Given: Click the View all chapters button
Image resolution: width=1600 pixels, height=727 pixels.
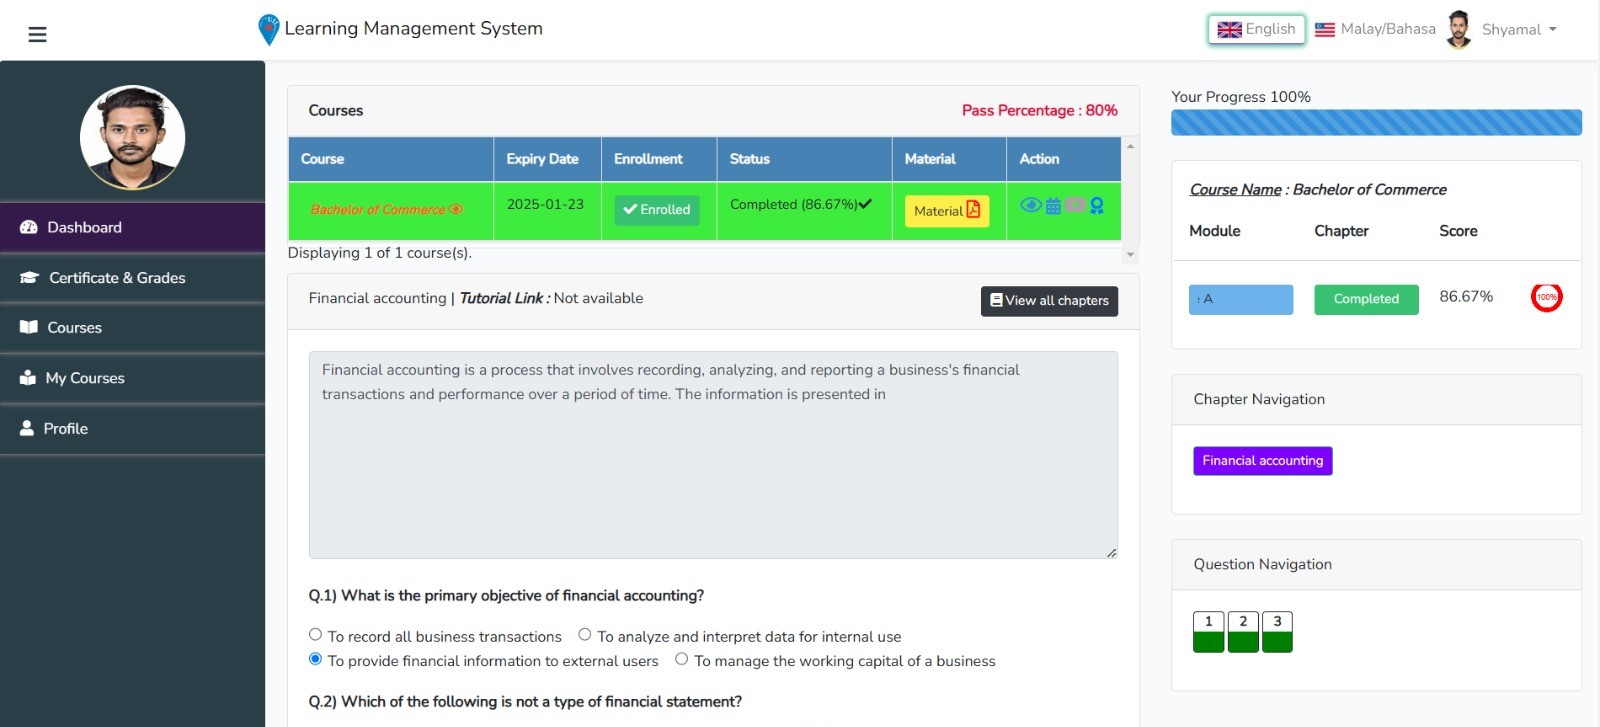Looking at the screenshot, I should pos(1049,301).
